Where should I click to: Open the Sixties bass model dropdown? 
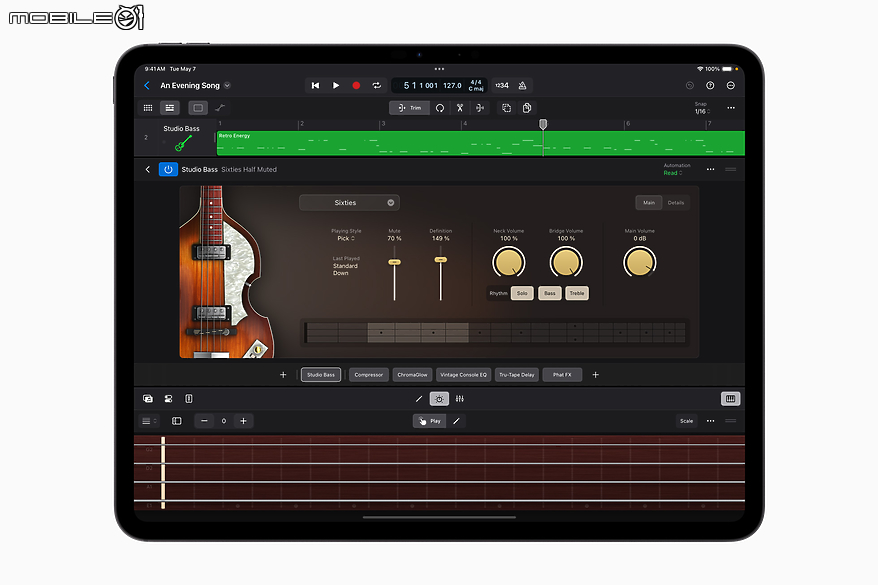(349, 203)
